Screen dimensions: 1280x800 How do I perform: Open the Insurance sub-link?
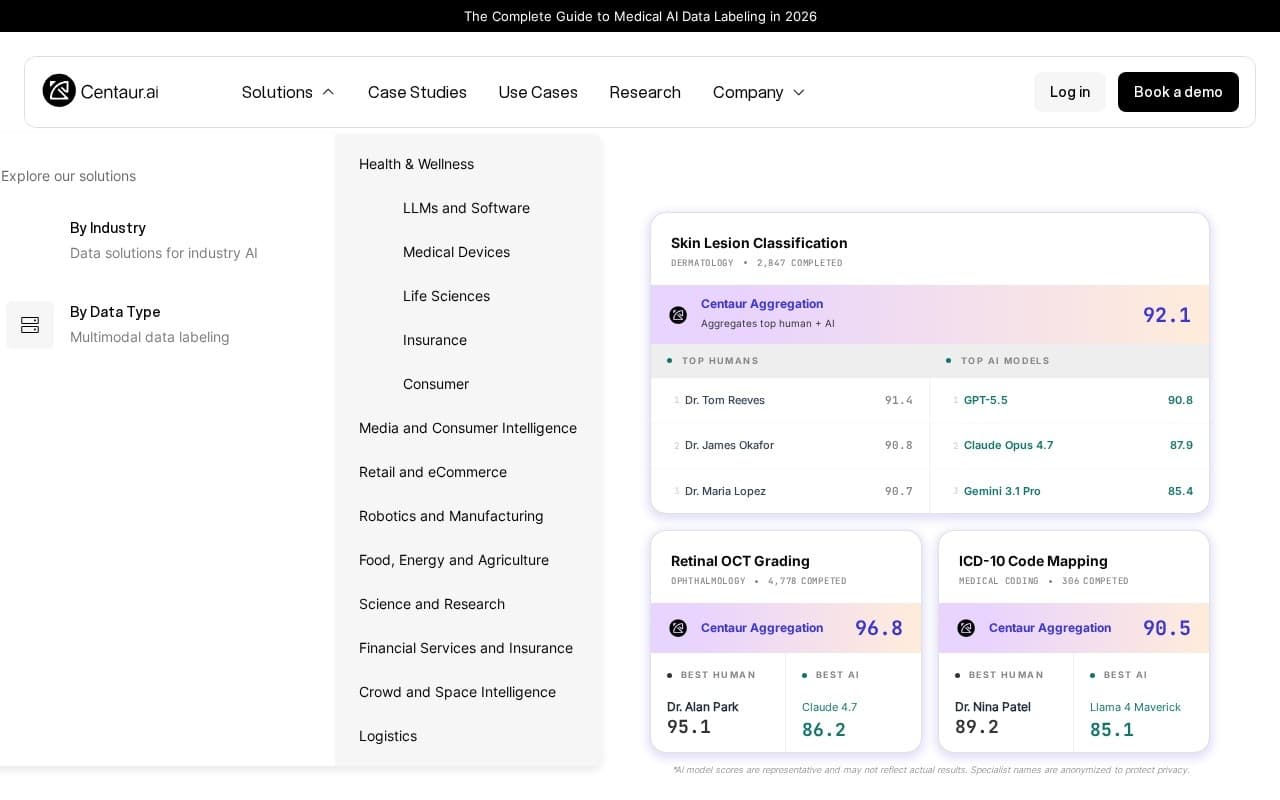tap(435, 340)
